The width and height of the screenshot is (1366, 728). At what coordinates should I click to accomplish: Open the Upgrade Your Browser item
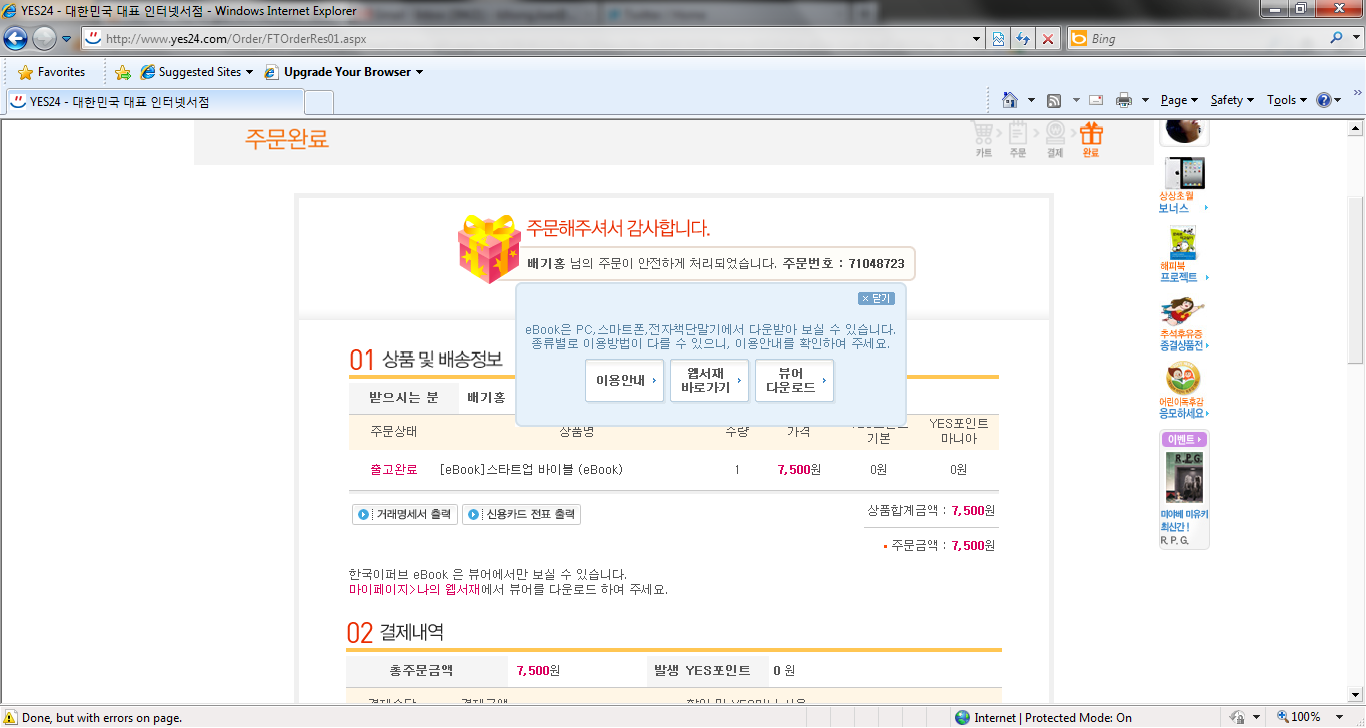pyautogui.click(x=344, y=72)
